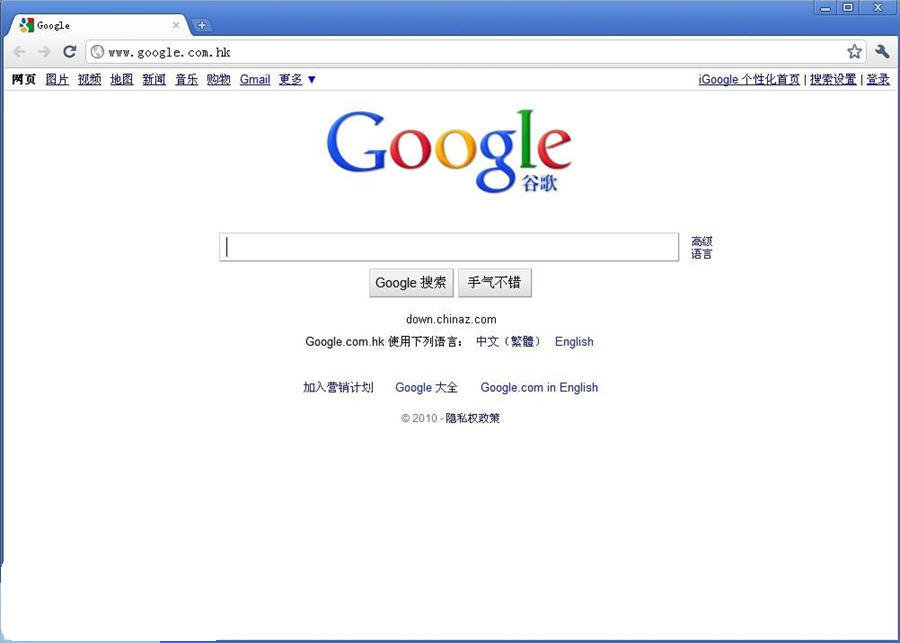The image size is (900, 643).
Task: Open the 购物 (Shopping) link
Action: (x=219, y=80)
